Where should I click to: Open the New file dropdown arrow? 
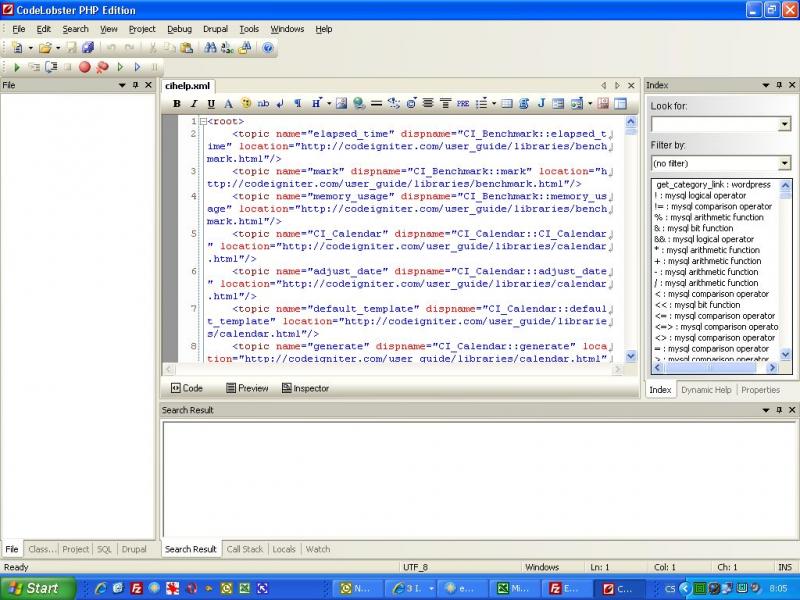coord(30,47)
